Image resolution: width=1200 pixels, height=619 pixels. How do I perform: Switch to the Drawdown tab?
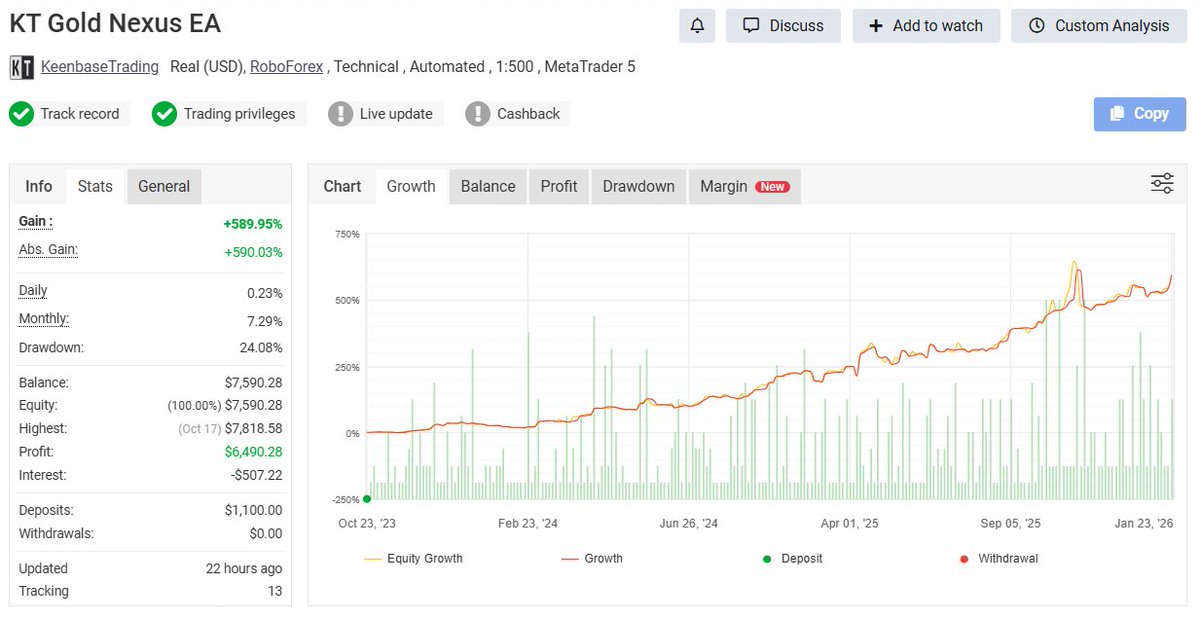coord(638,186)
